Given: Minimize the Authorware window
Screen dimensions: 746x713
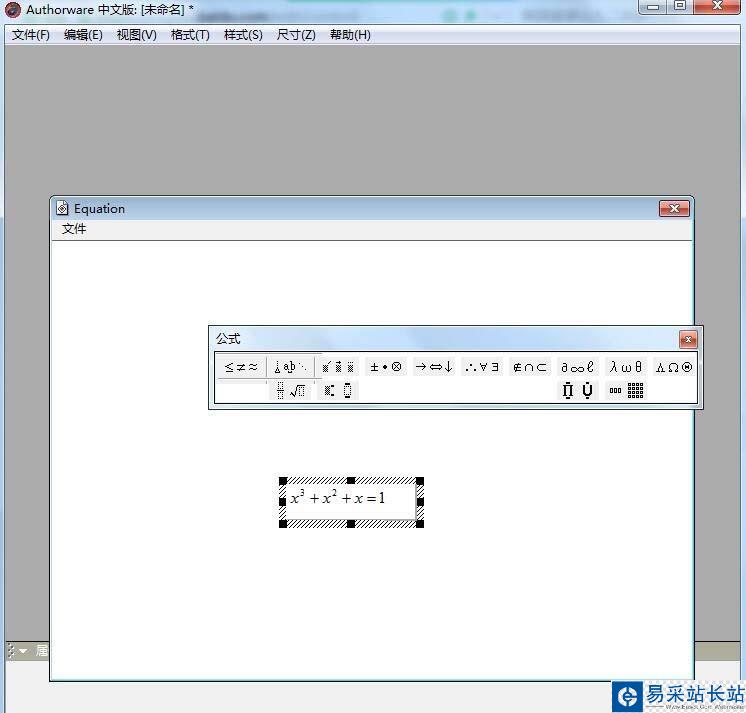Looking at the screenshot, I should click(653, 7).
